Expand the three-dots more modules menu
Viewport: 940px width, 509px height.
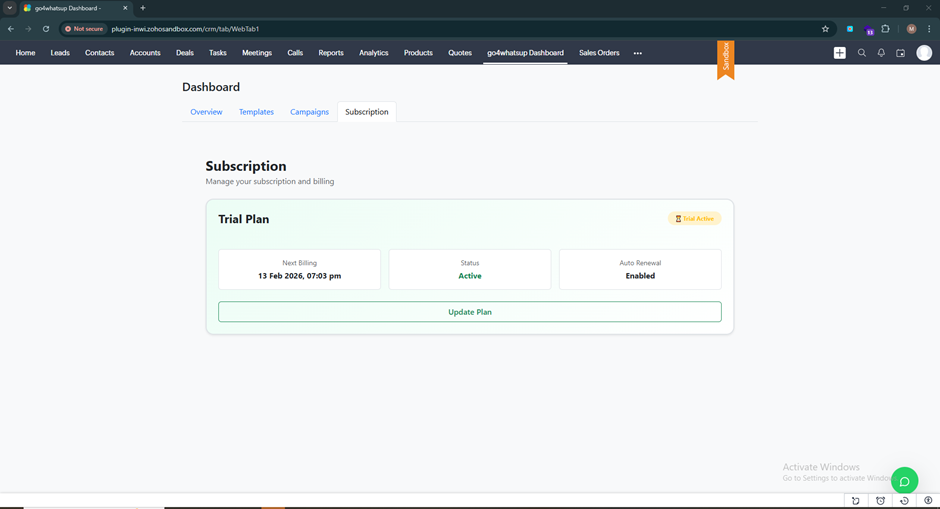pos(637,53)
